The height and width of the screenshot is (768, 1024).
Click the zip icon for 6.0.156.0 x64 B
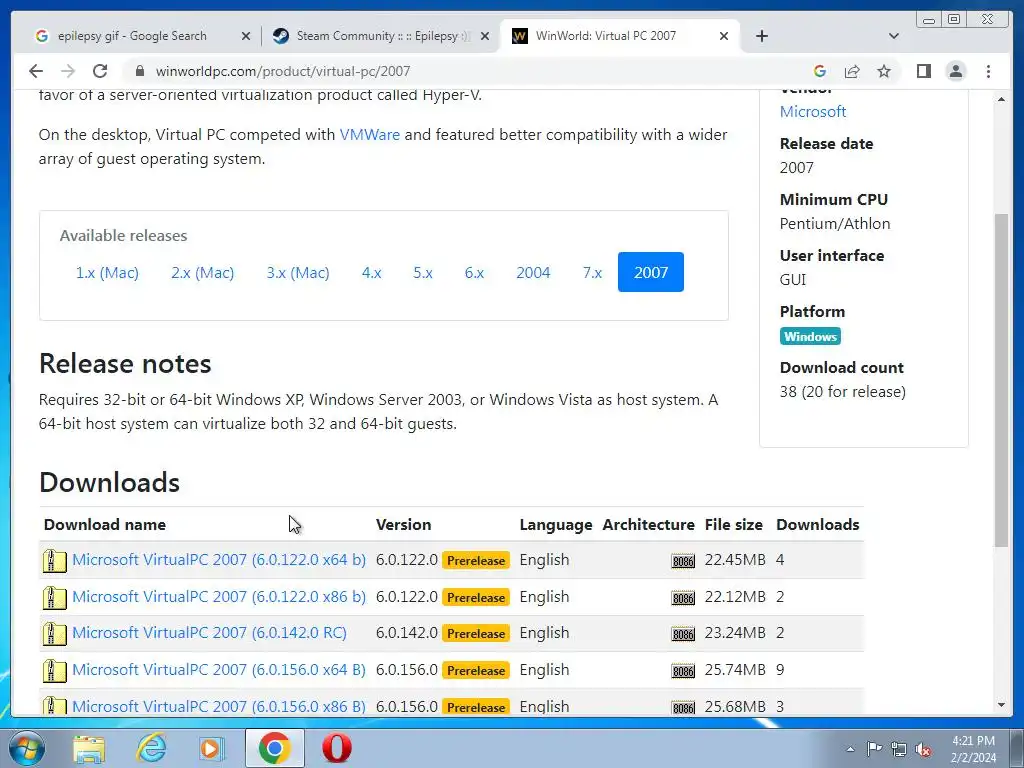[x=54, y=671]
